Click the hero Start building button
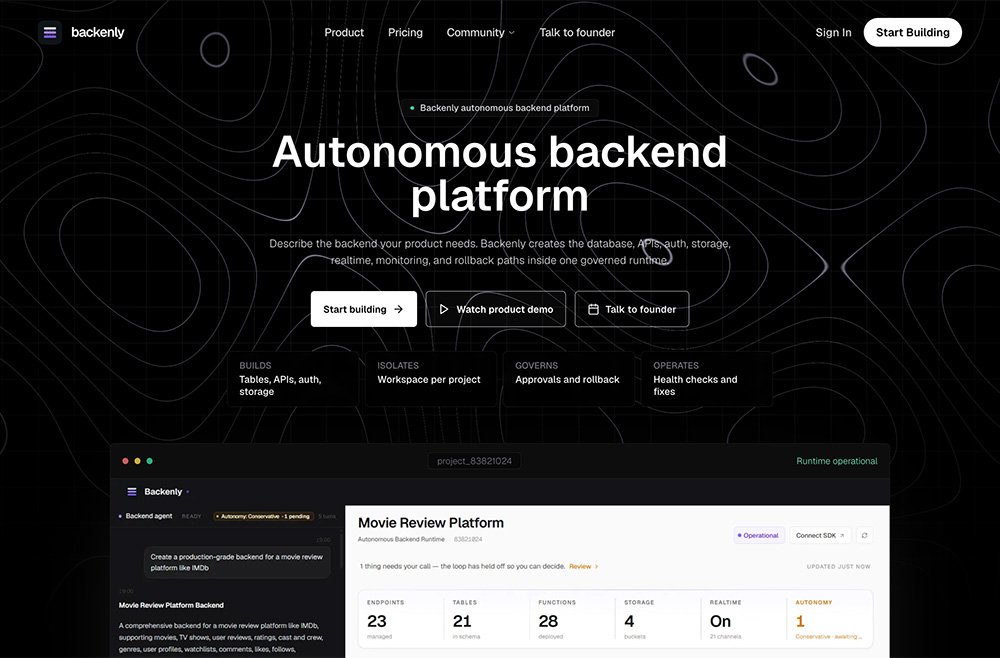1000x658 pixels. (364, 309)
